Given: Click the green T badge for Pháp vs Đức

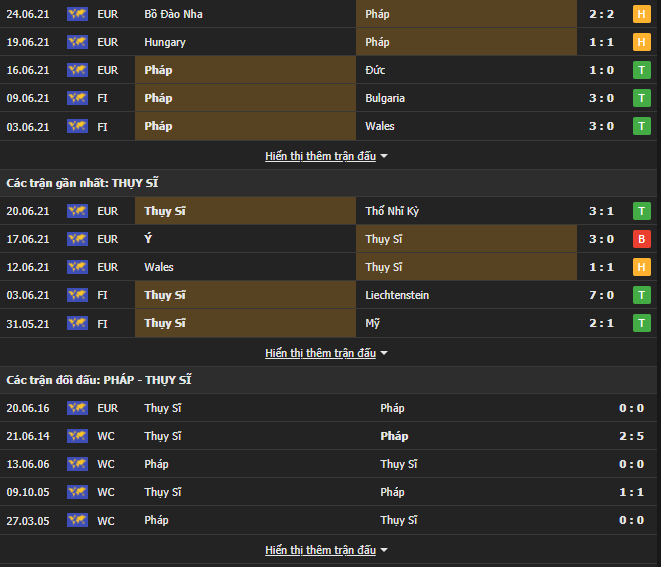Looking at the screenshot, I should coord(641,70).
